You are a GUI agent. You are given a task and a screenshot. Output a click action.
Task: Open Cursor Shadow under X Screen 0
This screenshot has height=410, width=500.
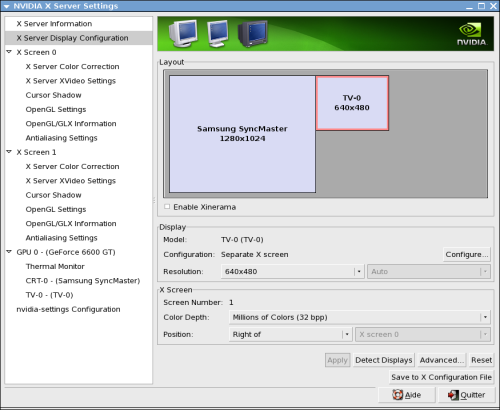coord(53,95)
